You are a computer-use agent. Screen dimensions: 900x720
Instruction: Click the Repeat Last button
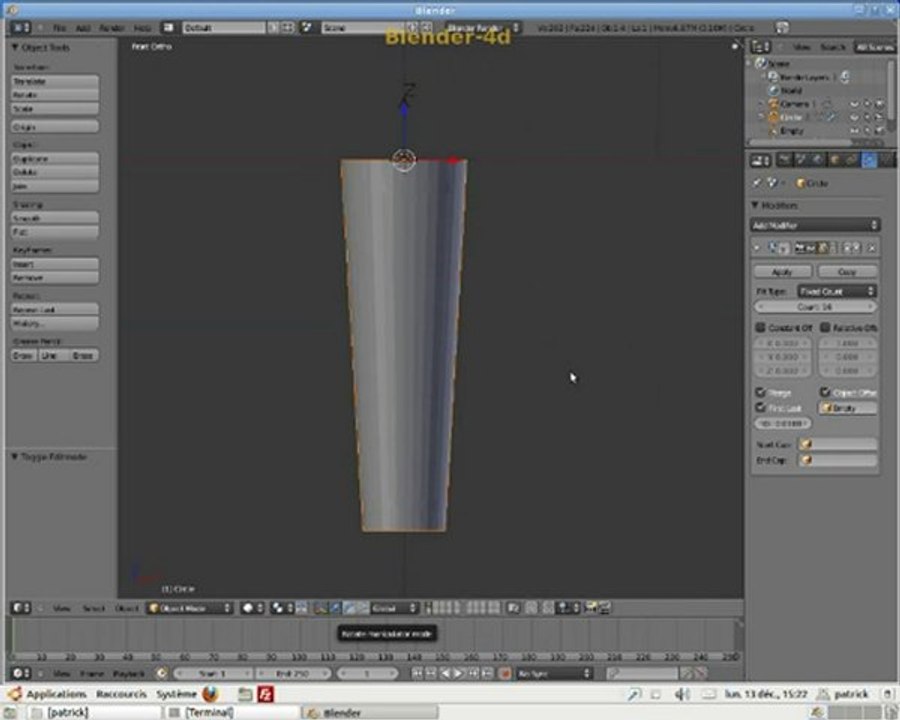55,309
